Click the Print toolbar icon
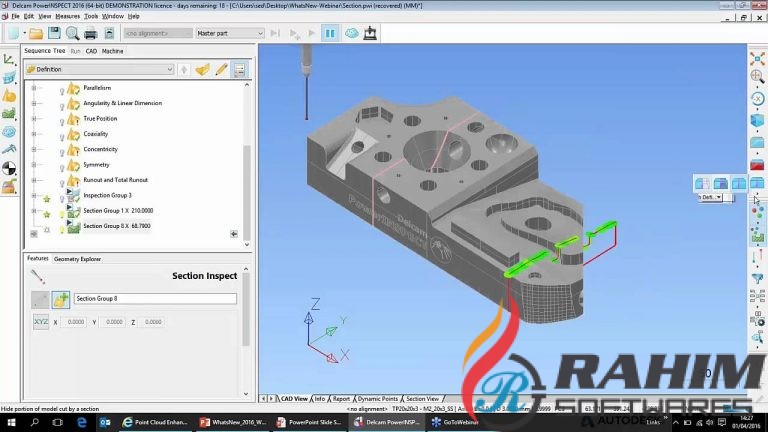 click(x=91, y=33)
